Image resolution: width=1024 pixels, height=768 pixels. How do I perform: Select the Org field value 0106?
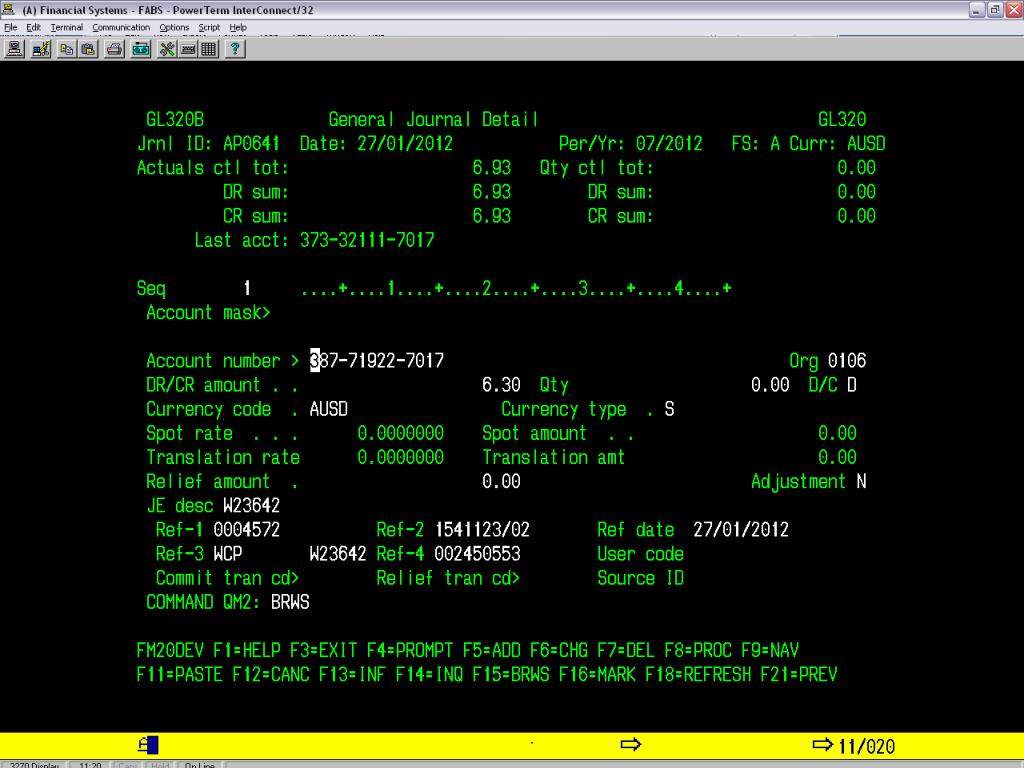click(x=847, y=360)
